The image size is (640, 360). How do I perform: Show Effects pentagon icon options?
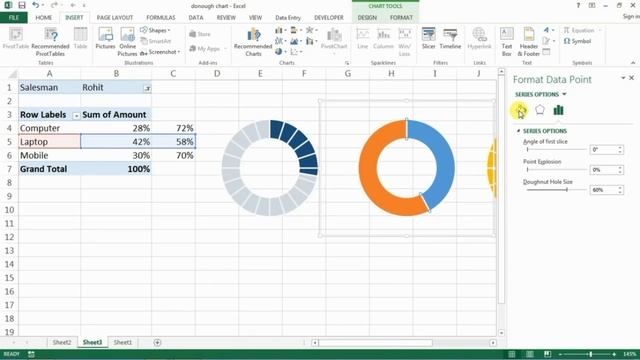(x=540, y=110)
